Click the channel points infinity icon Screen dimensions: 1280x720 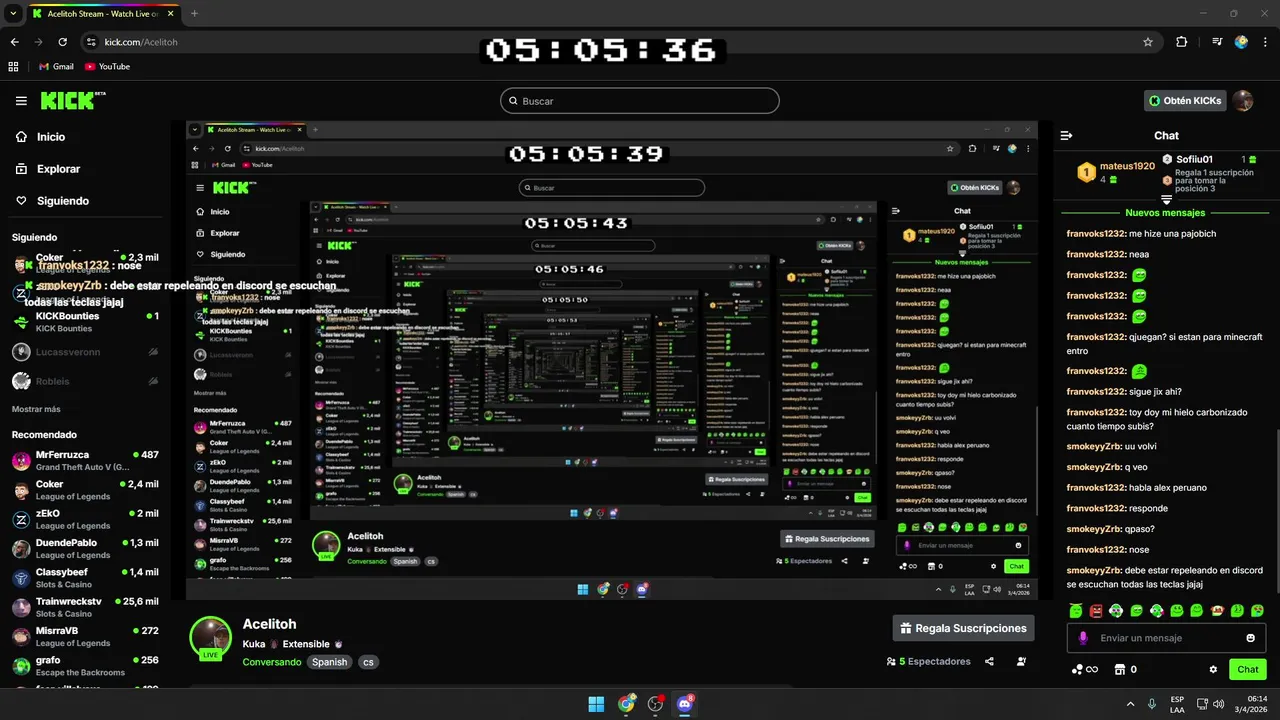coord(1084,669)
